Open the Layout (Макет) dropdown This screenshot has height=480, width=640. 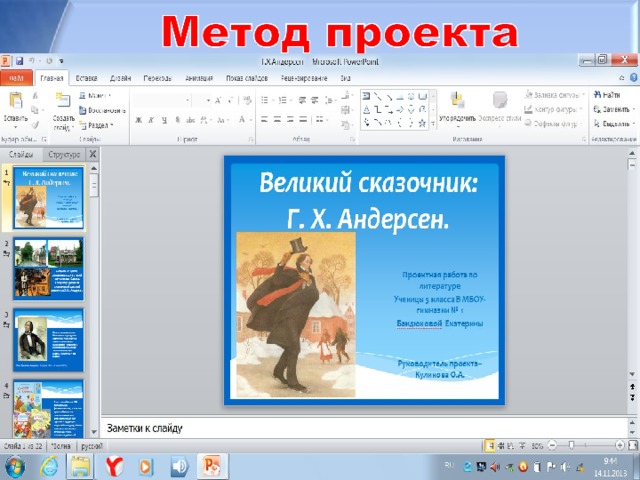96,96
